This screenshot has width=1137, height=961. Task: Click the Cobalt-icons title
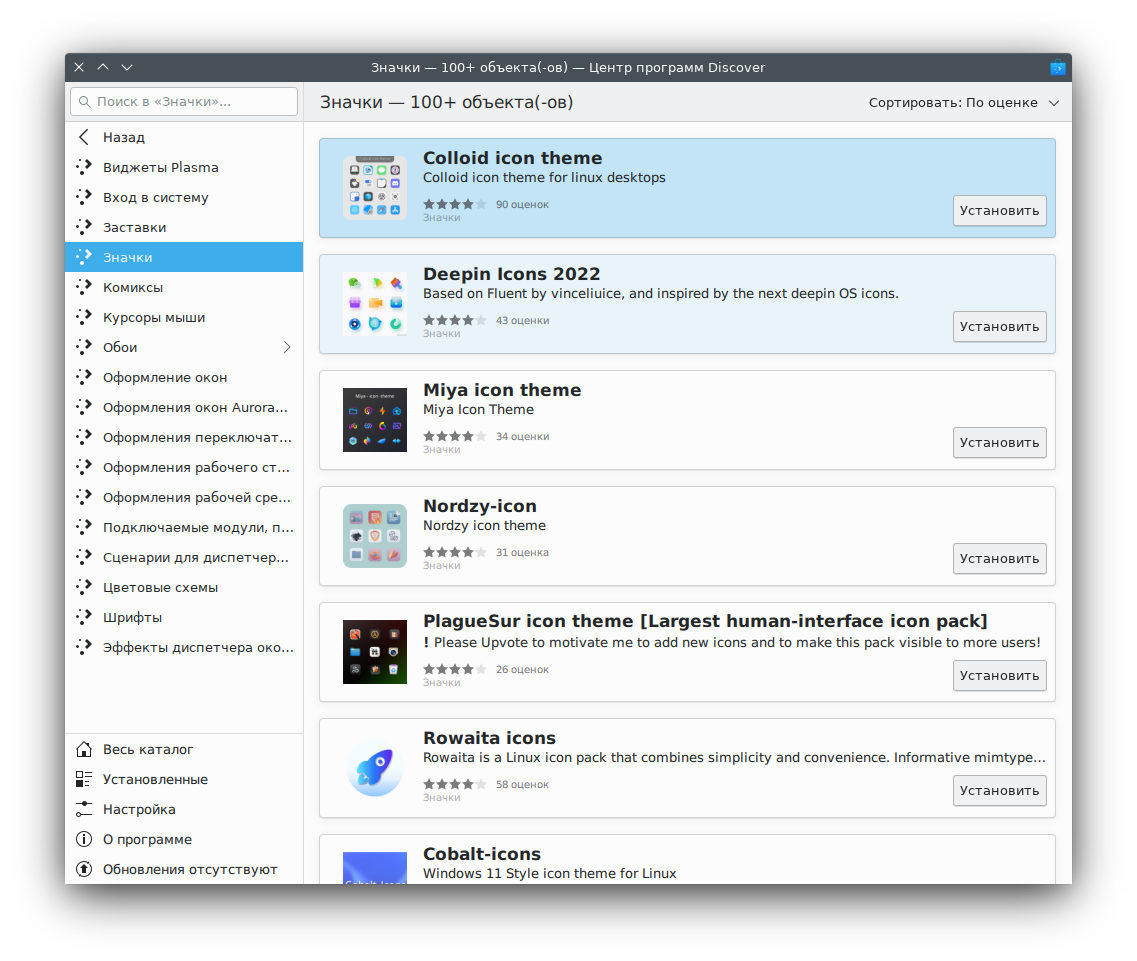click(482, 854)
